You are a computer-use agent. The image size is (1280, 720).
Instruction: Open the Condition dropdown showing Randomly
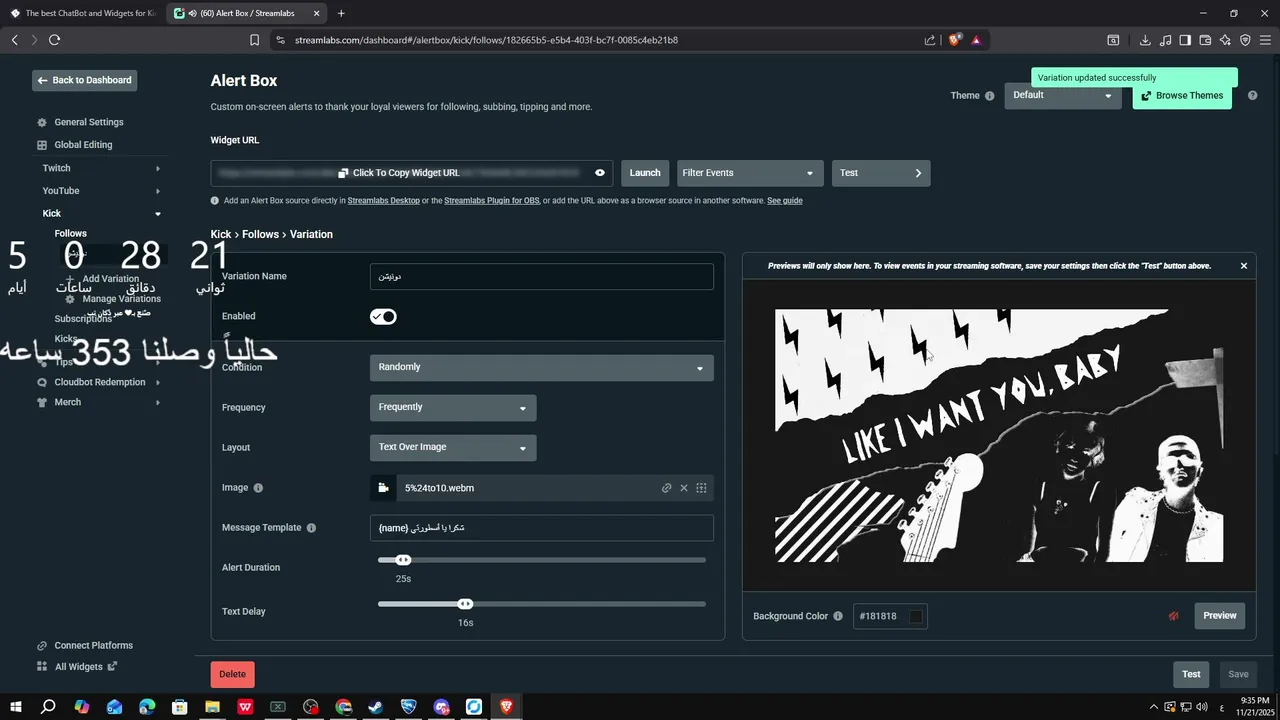click(x=542, y=367)
